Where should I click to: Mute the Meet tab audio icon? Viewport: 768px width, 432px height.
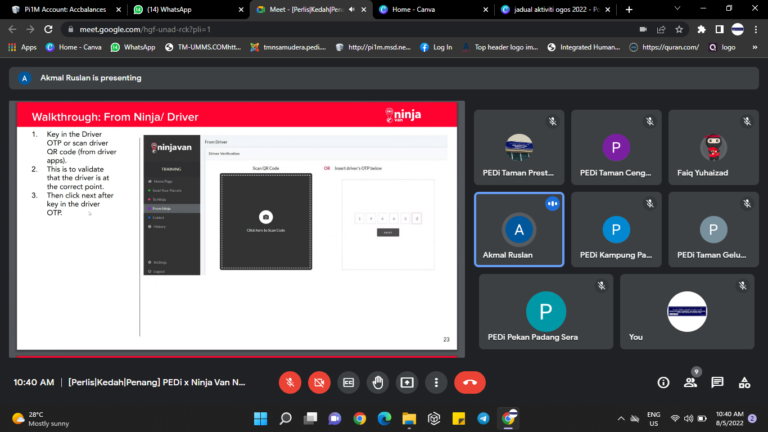351,9
